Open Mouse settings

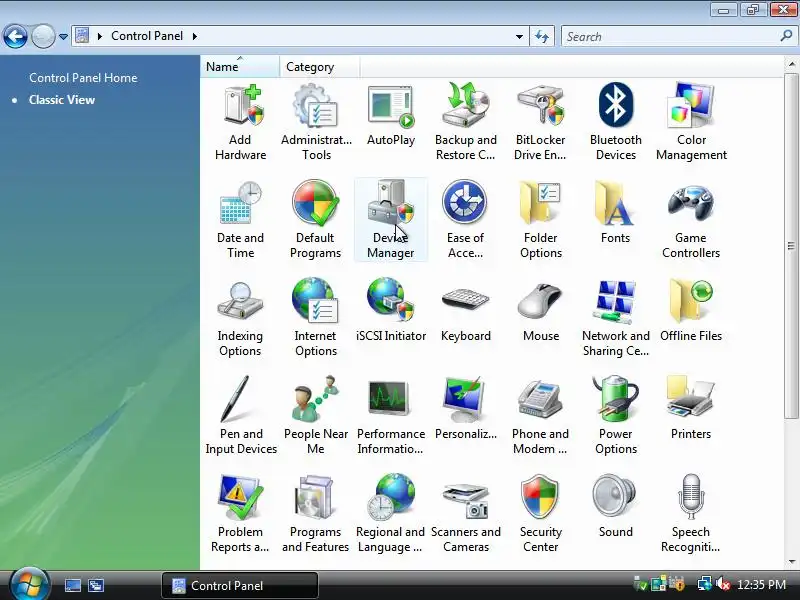[x=541, y=311]
